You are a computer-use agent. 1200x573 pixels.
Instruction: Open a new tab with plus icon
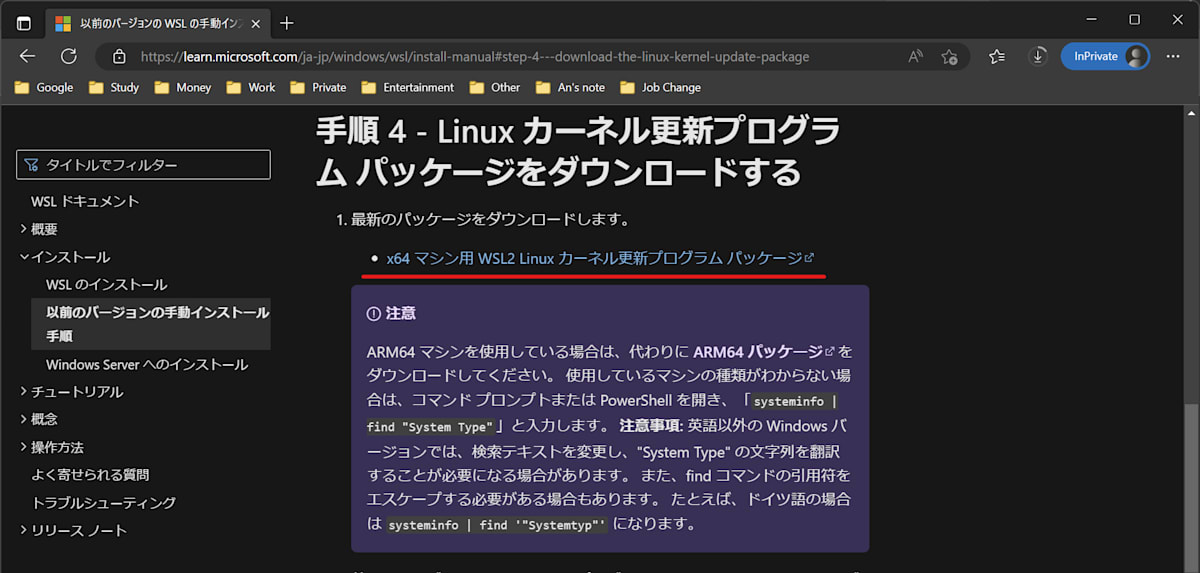pyautogui.click(x=287, y=22)
